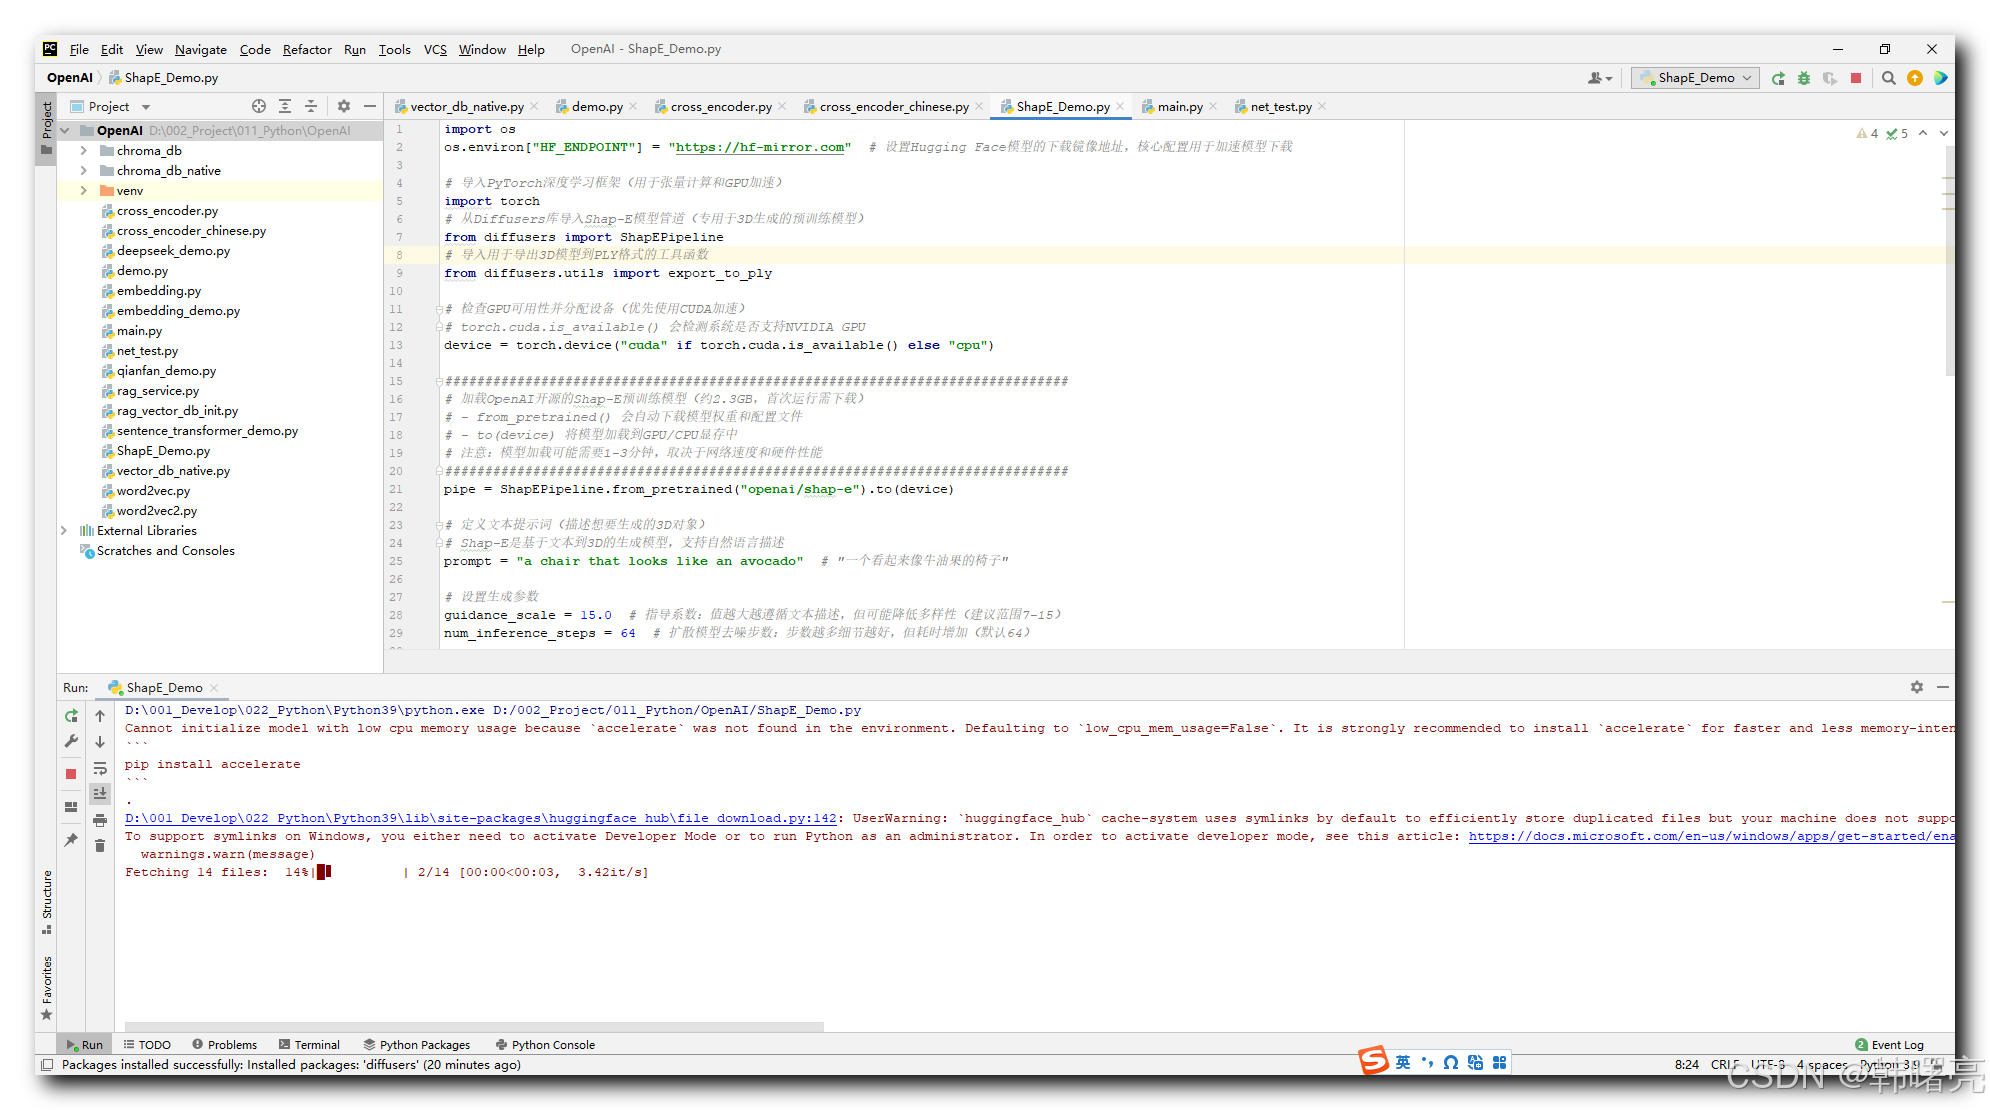Viewport: 1990px width, 1110px height.
Task: Click the Debug bug icon in toolbar
Action: coord(1804,78)
